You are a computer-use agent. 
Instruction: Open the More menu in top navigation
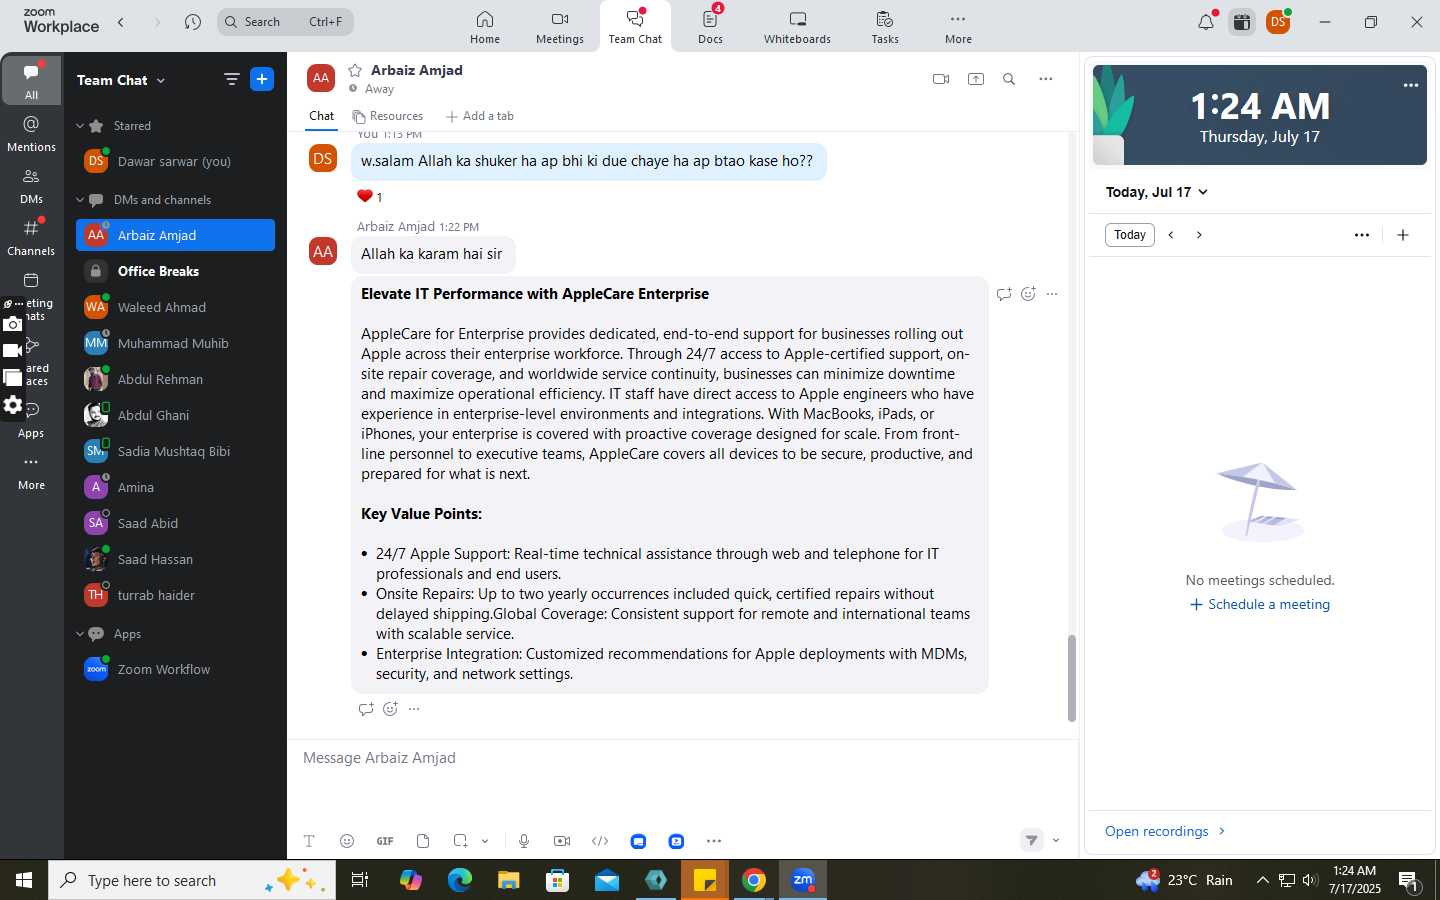[958, 27]
